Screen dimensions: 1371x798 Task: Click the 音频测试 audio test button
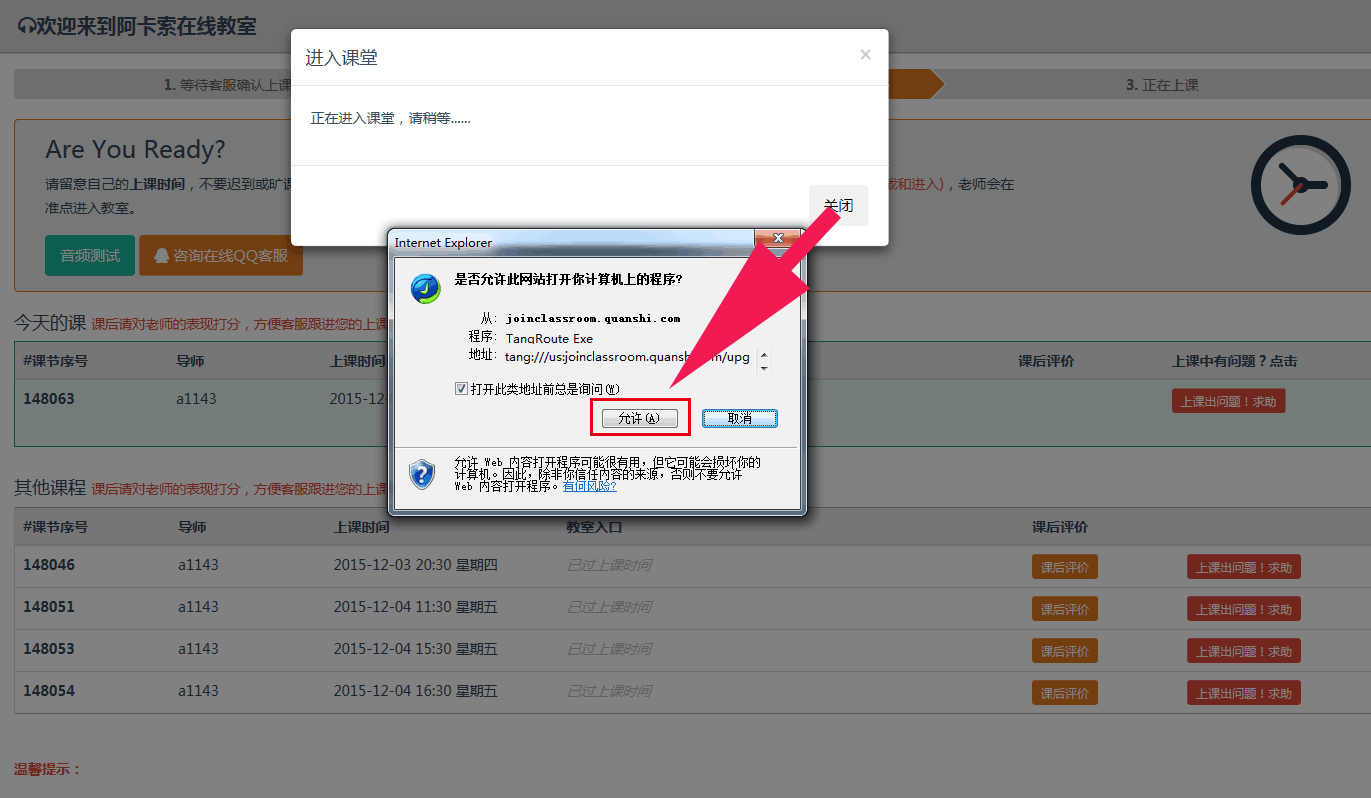pos(90,255)
